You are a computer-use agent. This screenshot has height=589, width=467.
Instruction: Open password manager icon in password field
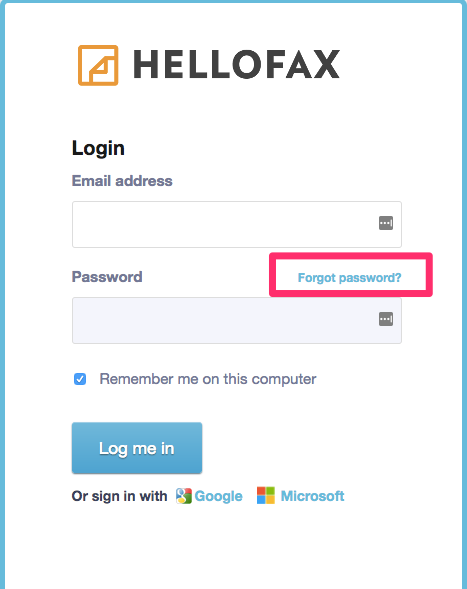(x=386, y=319)
